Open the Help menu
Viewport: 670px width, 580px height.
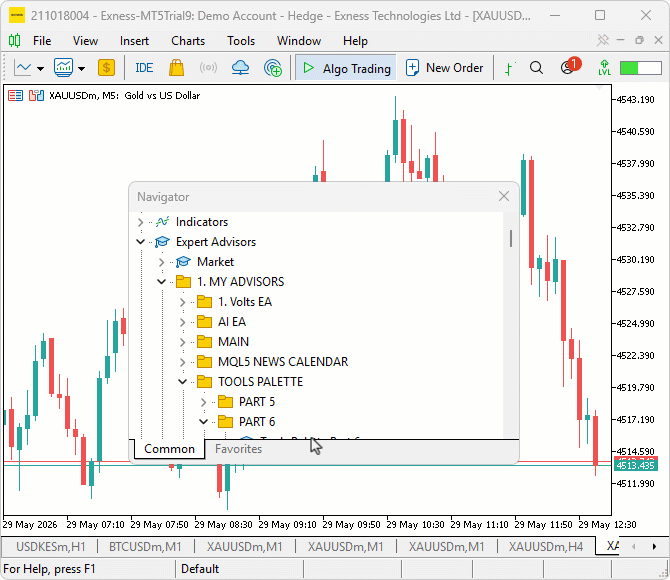tap(355, 41)
